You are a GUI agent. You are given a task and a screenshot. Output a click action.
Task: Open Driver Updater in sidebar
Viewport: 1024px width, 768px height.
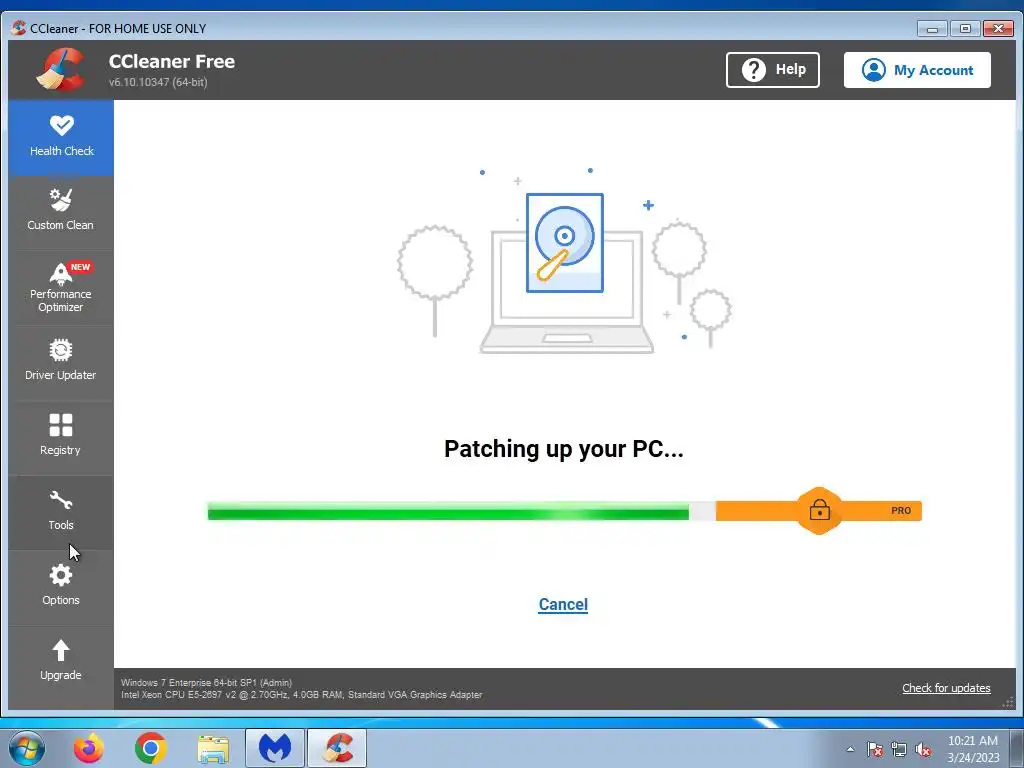point(61,361)
